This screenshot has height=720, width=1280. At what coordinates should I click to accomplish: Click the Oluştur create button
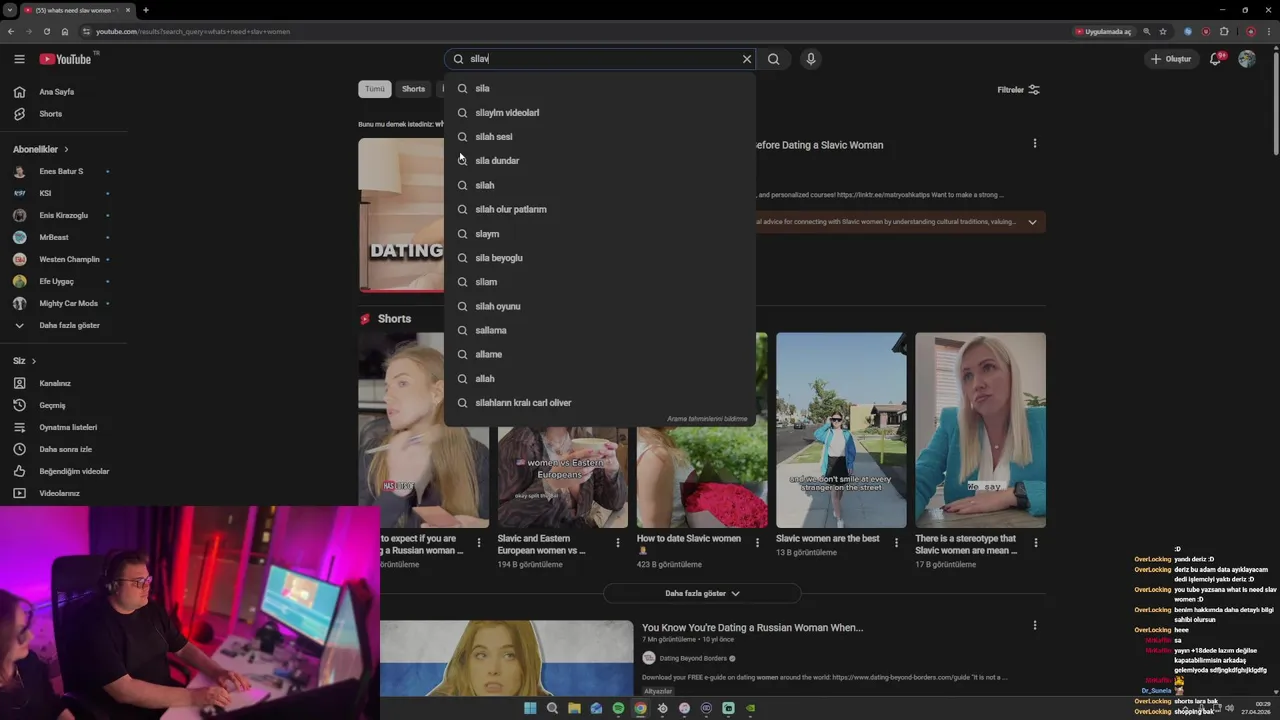[1171, 59]
